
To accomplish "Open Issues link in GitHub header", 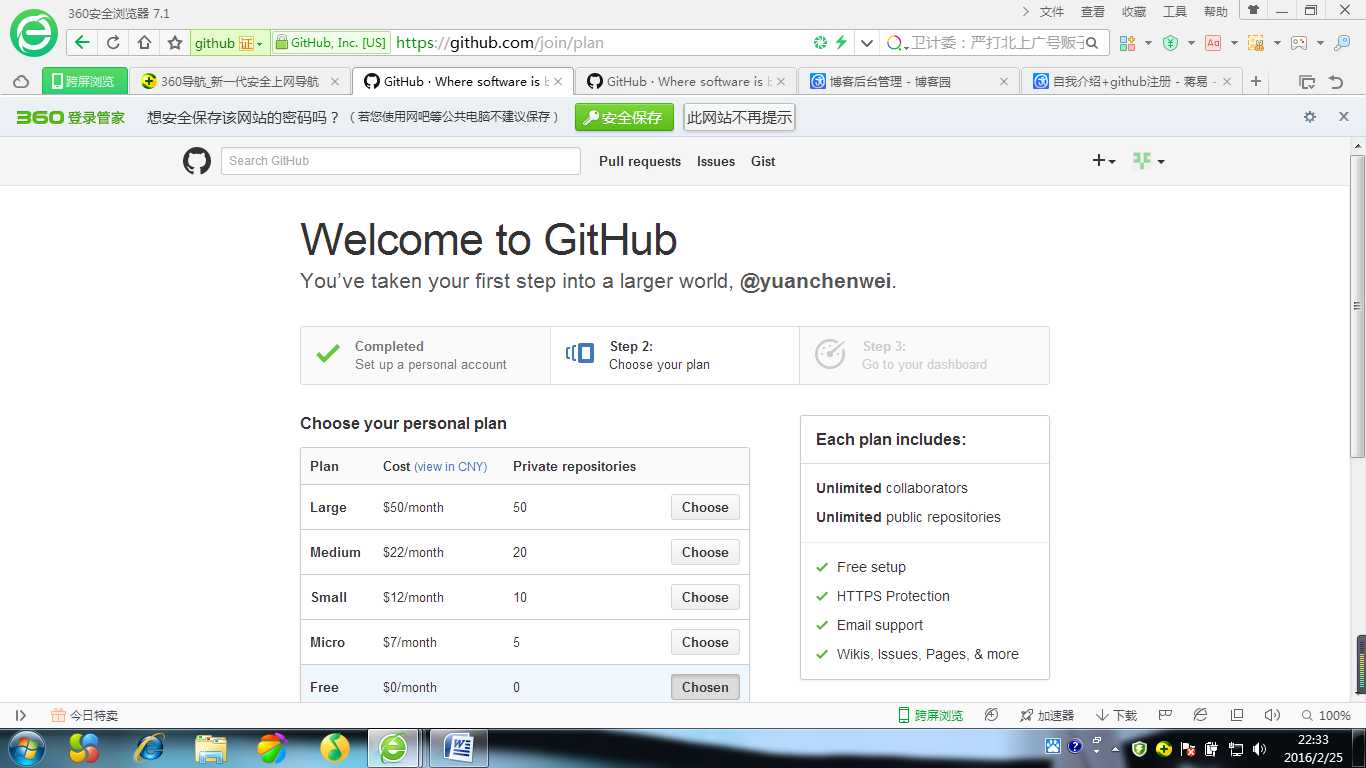I will [x=716, y=161].
